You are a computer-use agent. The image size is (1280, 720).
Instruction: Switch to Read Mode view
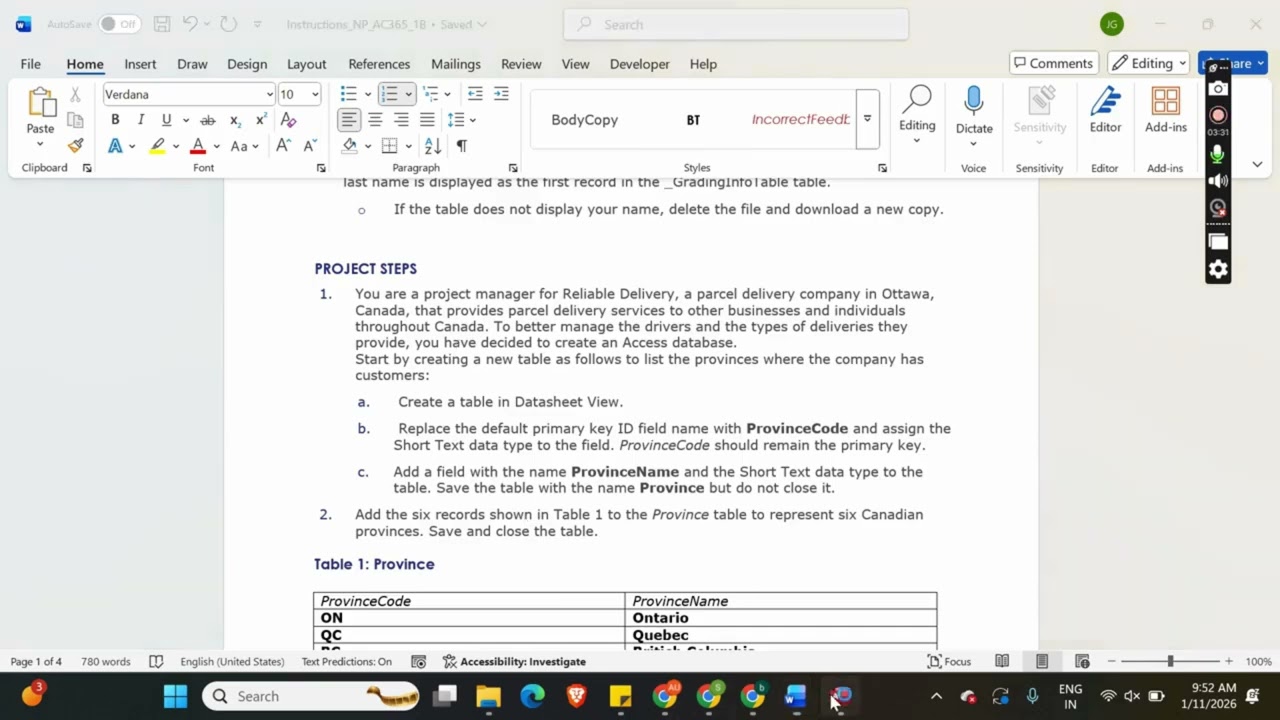1002,662
